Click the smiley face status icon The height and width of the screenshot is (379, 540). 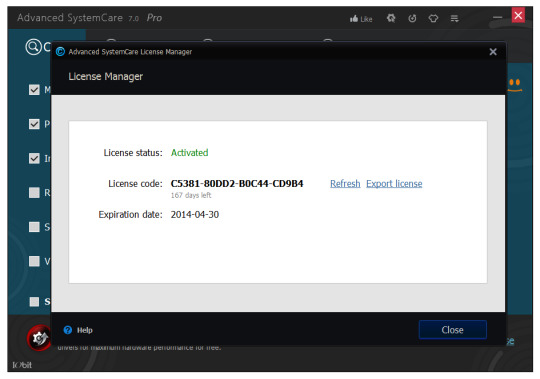coord(515,85)
